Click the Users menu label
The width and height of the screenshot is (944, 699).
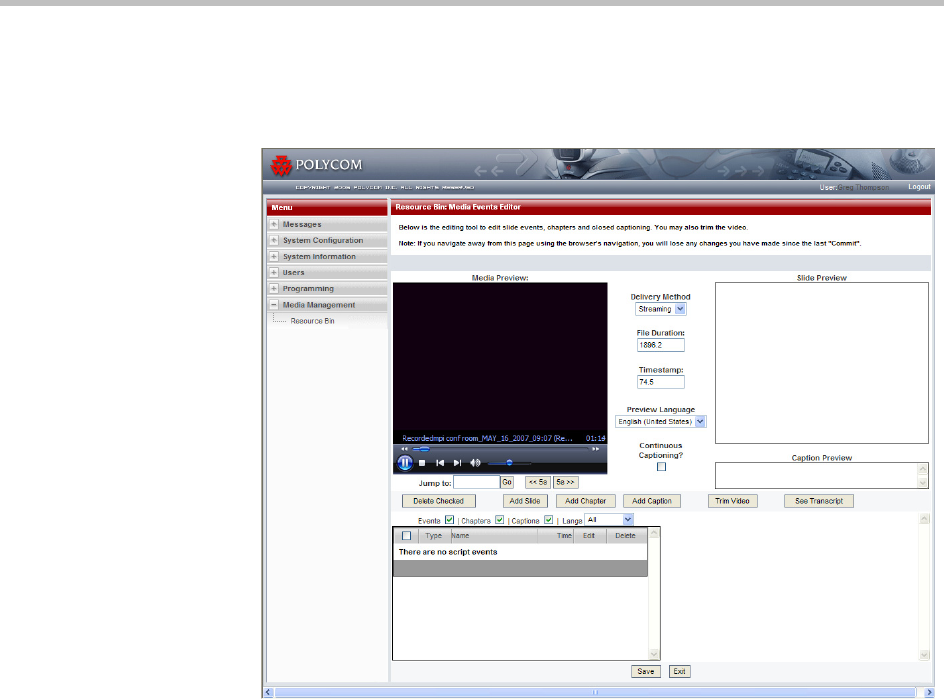[293, 272]
